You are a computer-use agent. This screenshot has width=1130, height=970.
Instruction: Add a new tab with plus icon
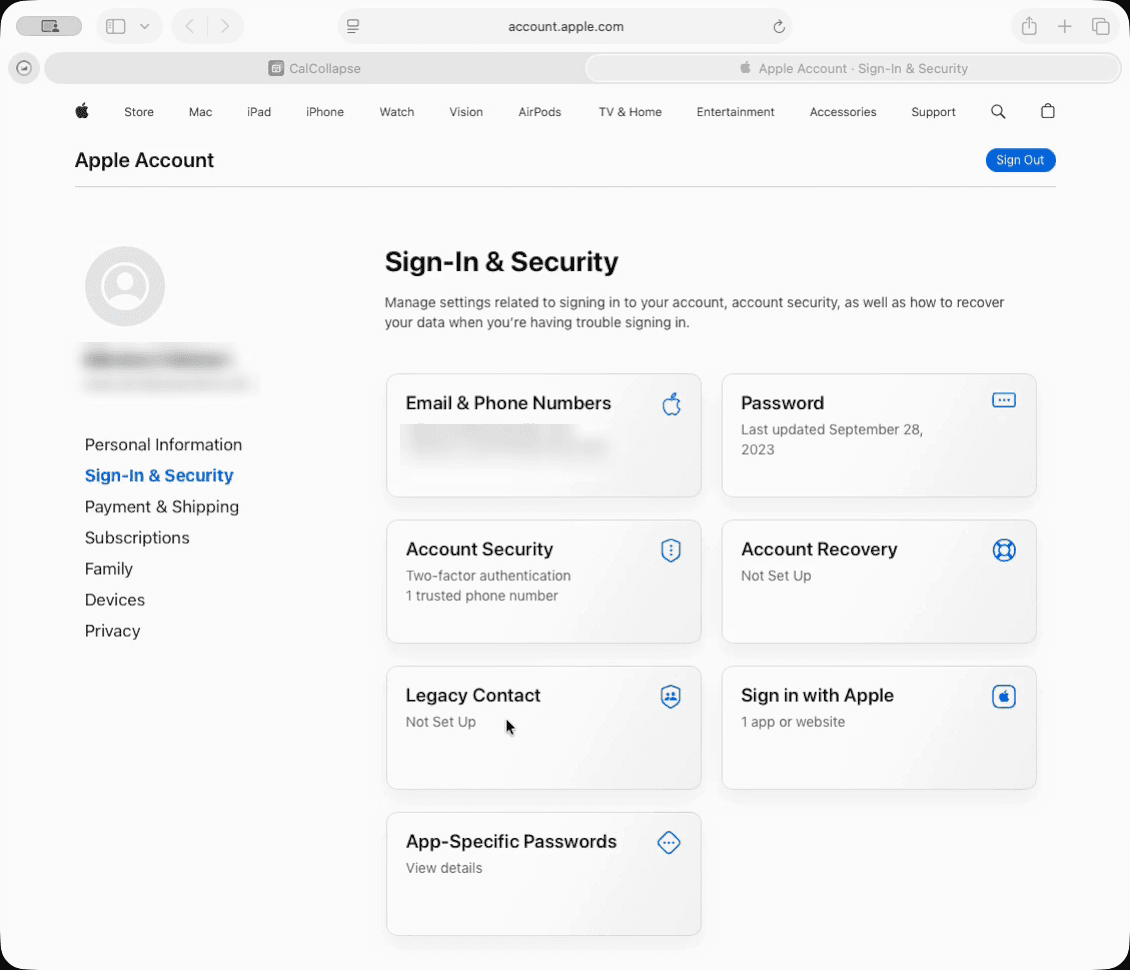pos(1064,27)
